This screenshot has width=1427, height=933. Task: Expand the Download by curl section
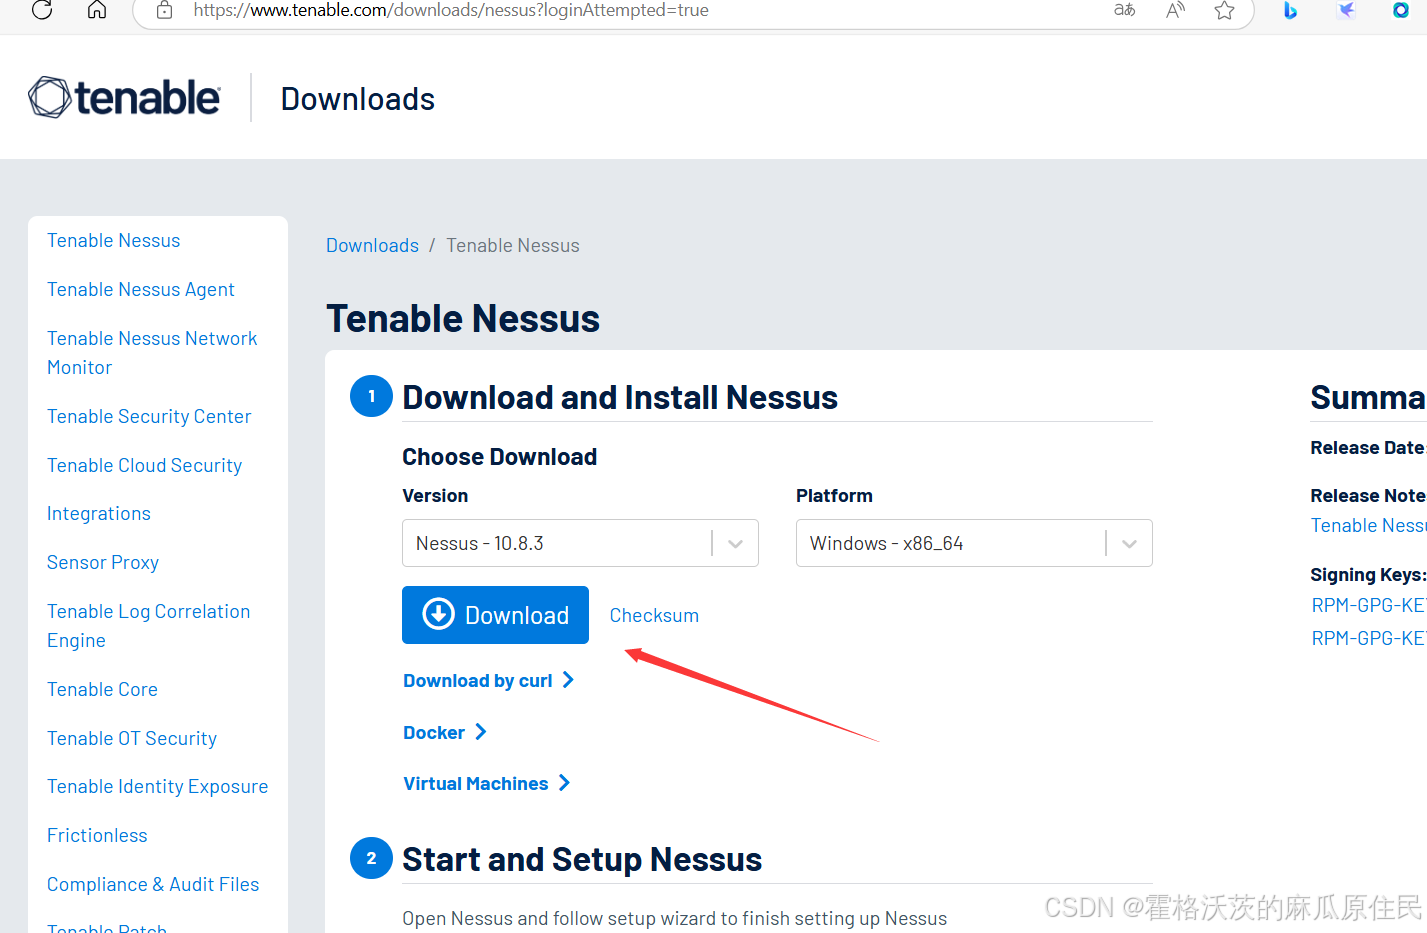point(488,681)
